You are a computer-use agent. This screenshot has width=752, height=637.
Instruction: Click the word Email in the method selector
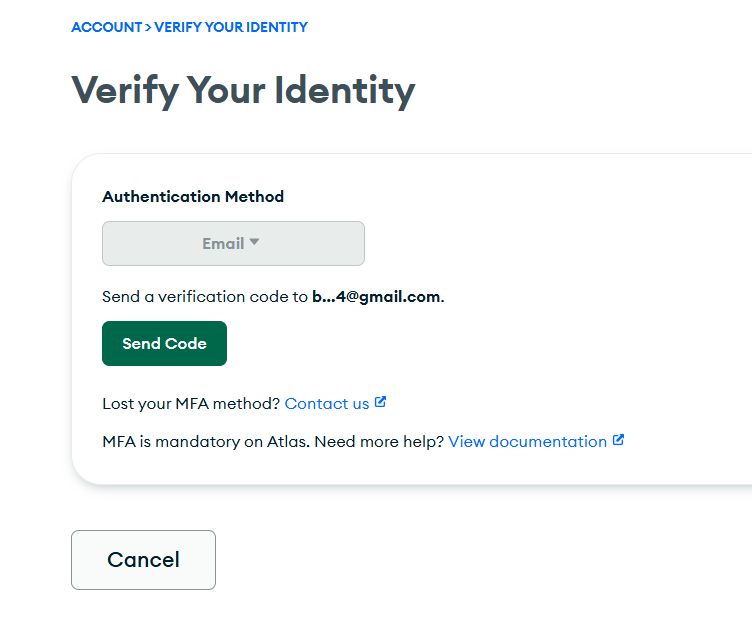click(222, 243)
